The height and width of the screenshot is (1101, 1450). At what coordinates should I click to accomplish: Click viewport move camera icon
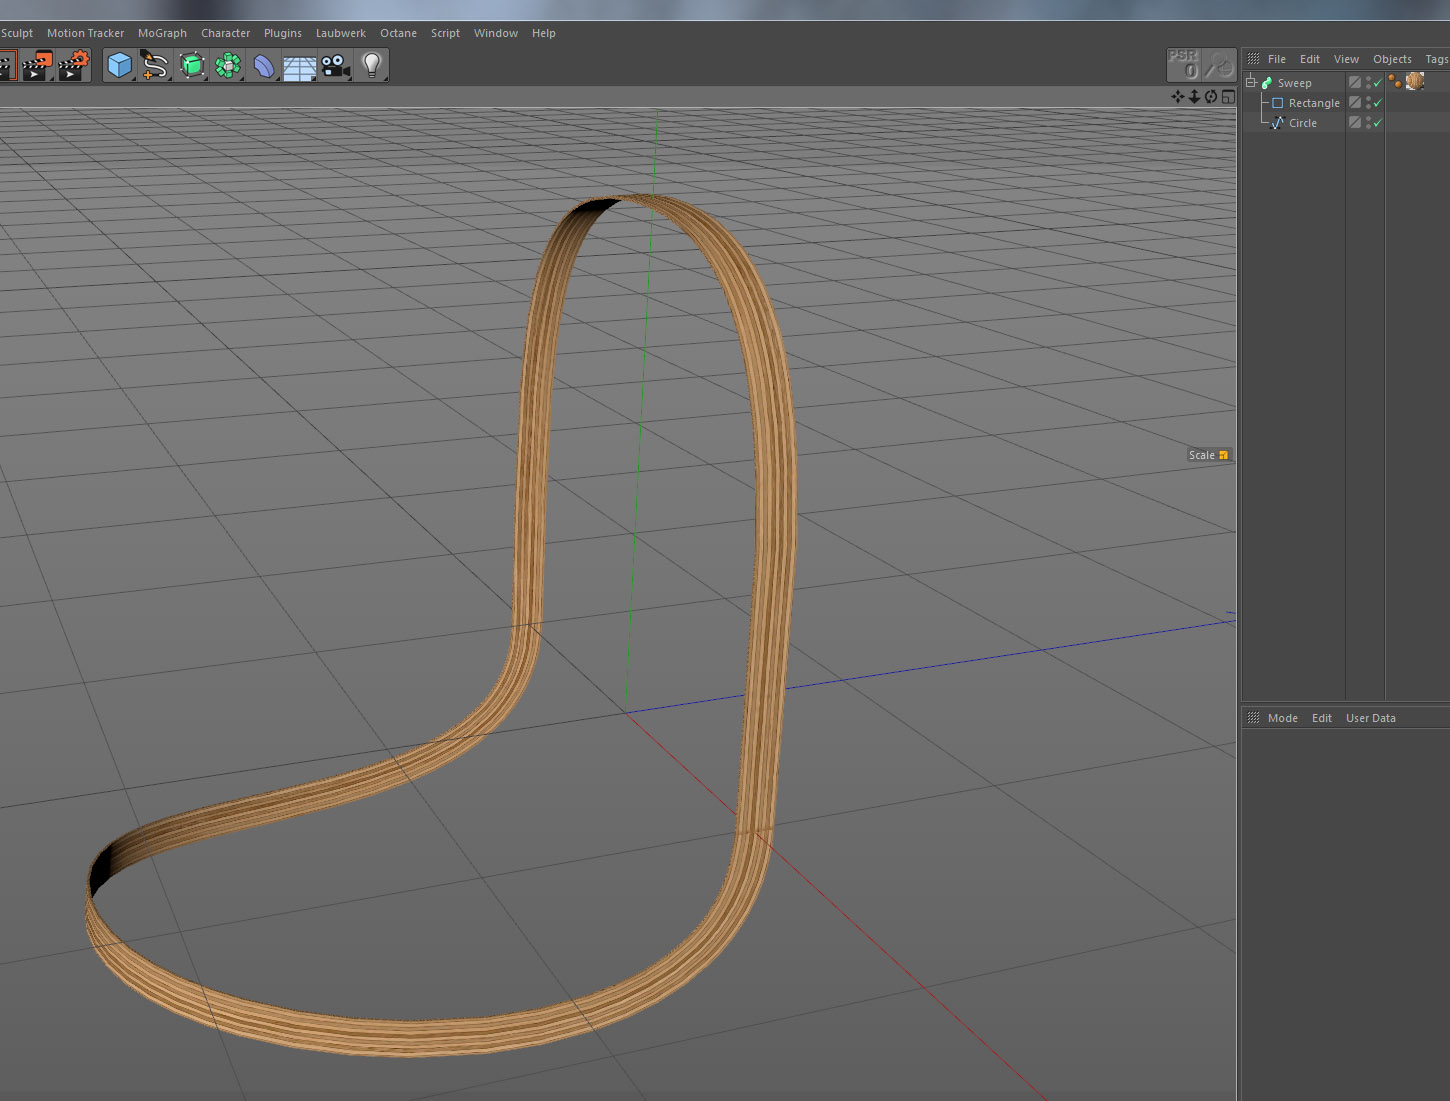click(x=1178, y=97)
